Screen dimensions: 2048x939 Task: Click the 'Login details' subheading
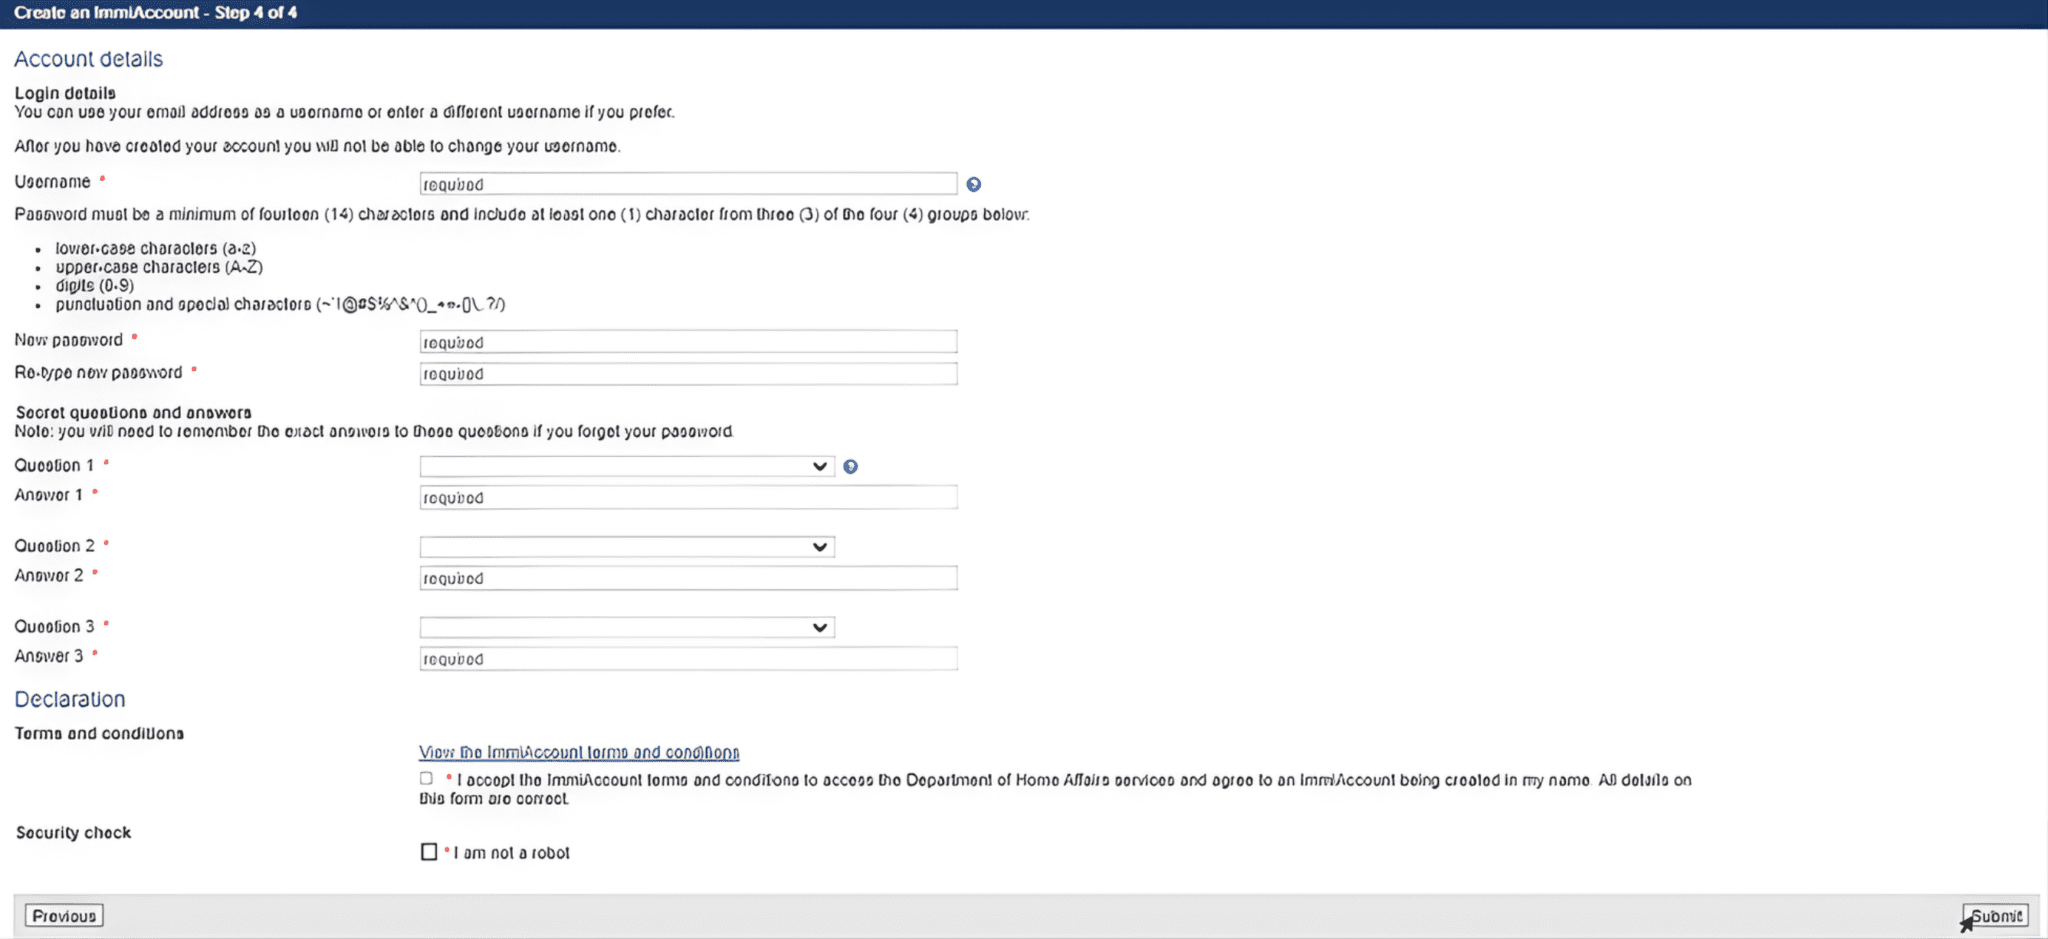point(65,93)
